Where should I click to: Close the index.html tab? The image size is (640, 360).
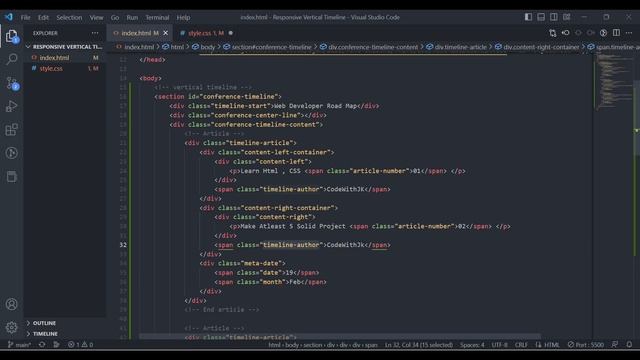click(165, 33)
